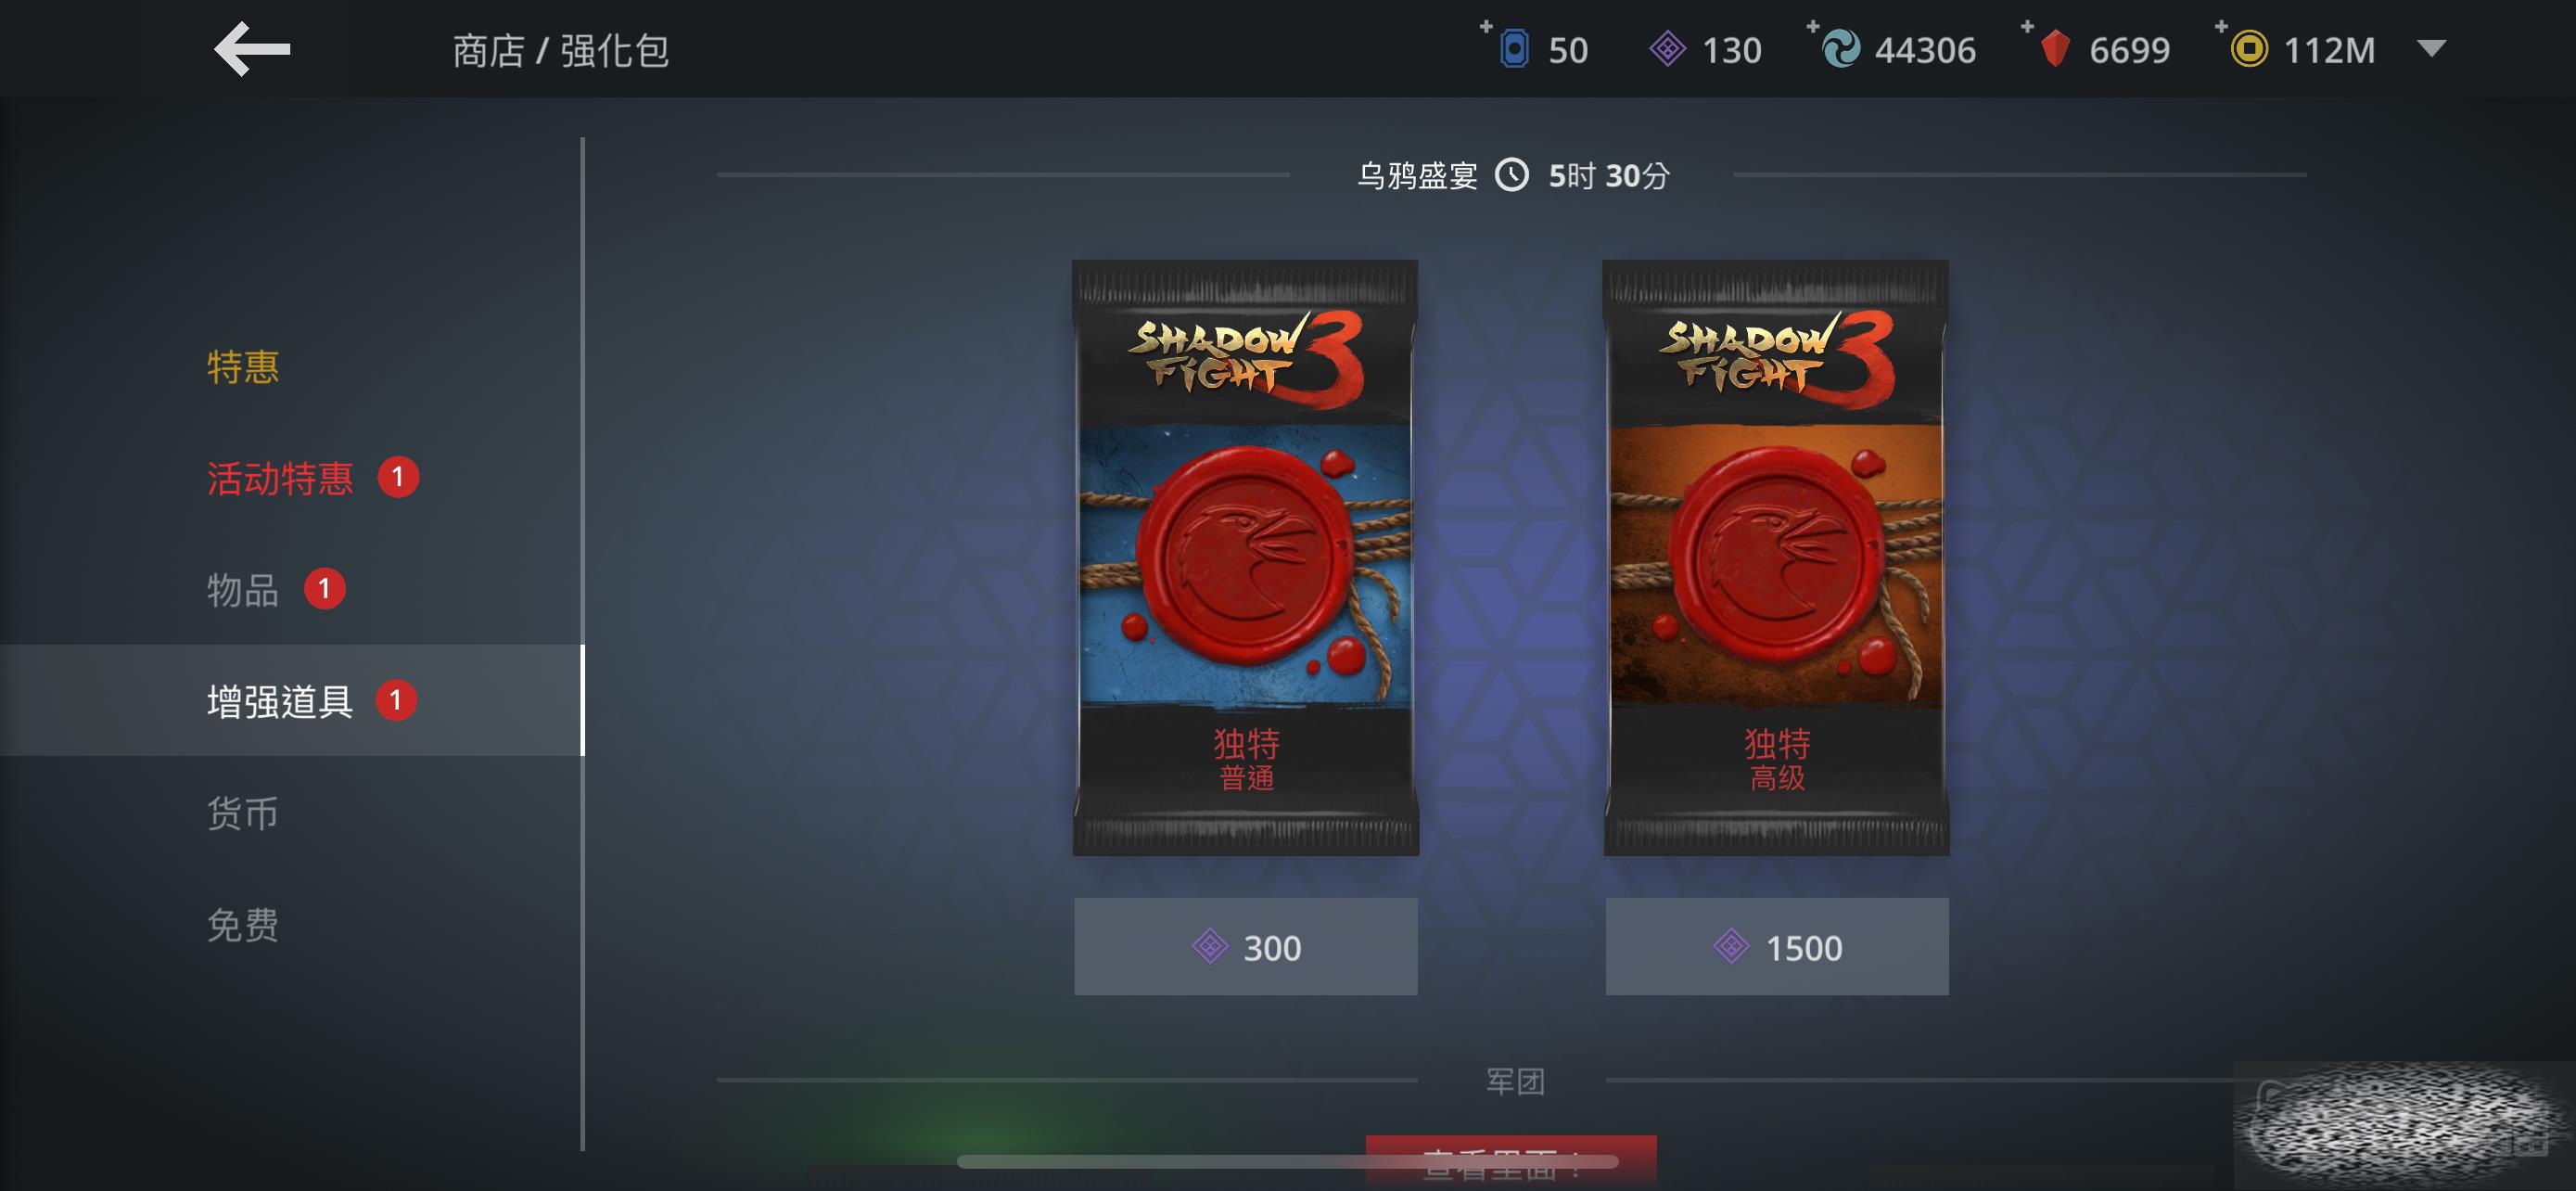Open the orange 独特 高级 booster pack
2576x1191 pixels.
coord(1777,558)
